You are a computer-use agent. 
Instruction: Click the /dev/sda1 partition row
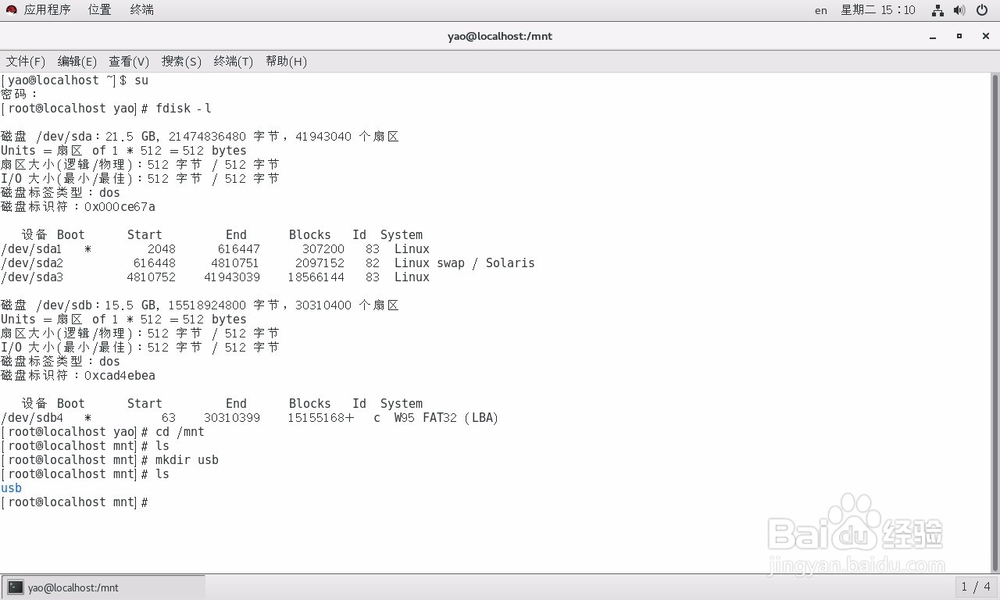tap(216, 249)
